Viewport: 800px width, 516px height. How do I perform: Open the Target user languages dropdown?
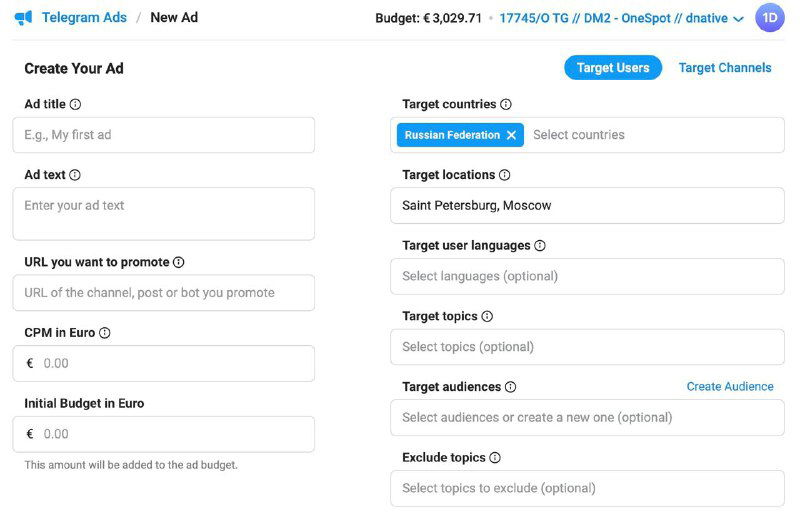click(x=587, y=276)
